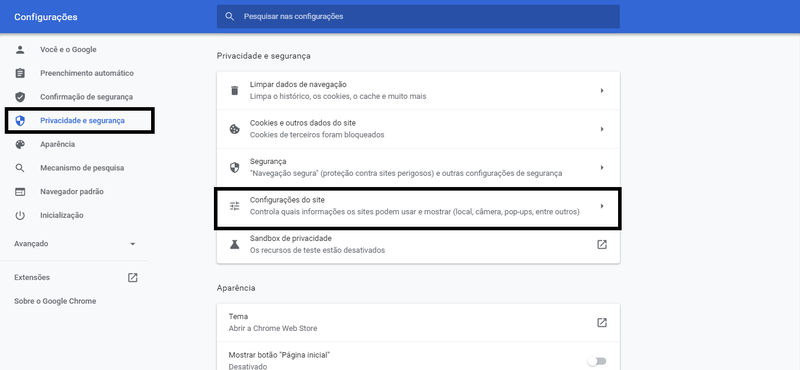Click the shield icon in the Segurança row
This screenshot has height=370, width=800.
[234, 167]
